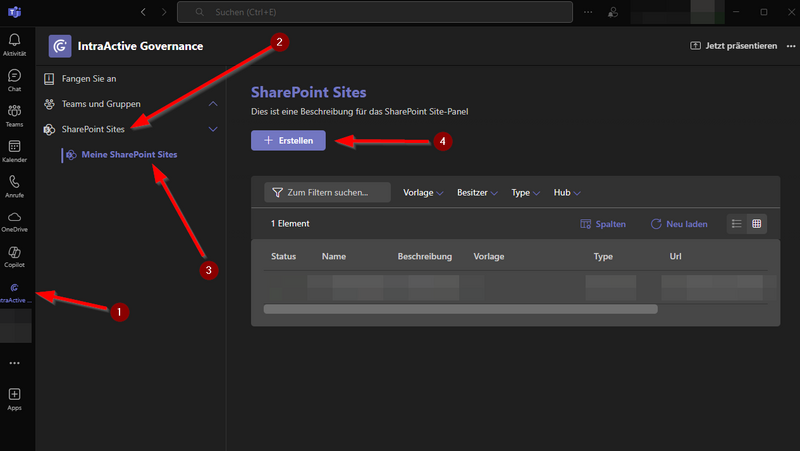Image resolution: width=800 pixels, height=451 pixels.
Task: Open the Vorlage filter dropdown
Action: pos(423,192)
